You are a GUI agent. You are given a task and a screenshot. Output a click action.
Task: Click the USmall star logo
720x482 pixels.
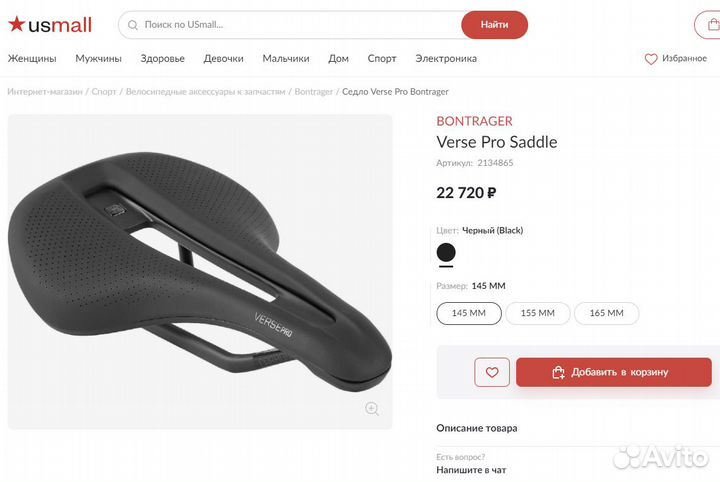tap(50, 25)
